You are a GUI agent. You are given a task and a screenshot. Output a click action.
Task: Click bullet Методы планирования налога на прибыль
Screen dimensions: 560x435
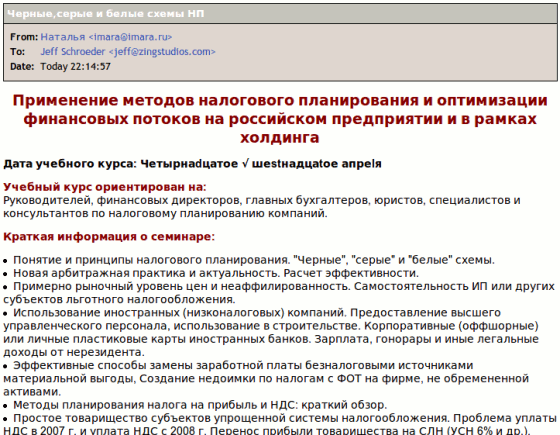pos(195,405)
